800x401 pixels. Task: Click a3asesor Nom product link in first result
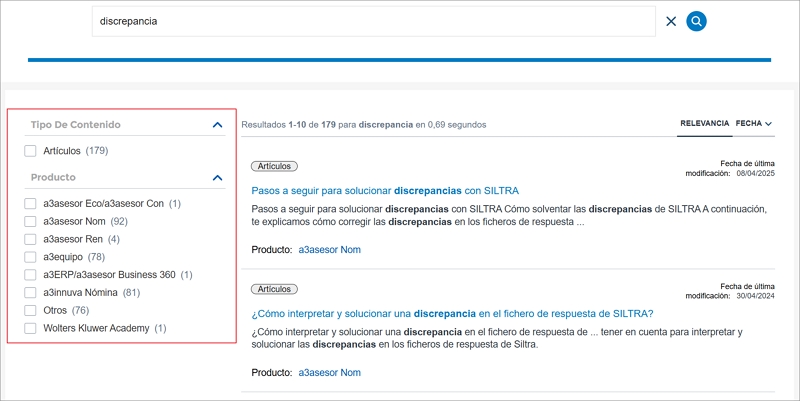[x=330, y=249]
